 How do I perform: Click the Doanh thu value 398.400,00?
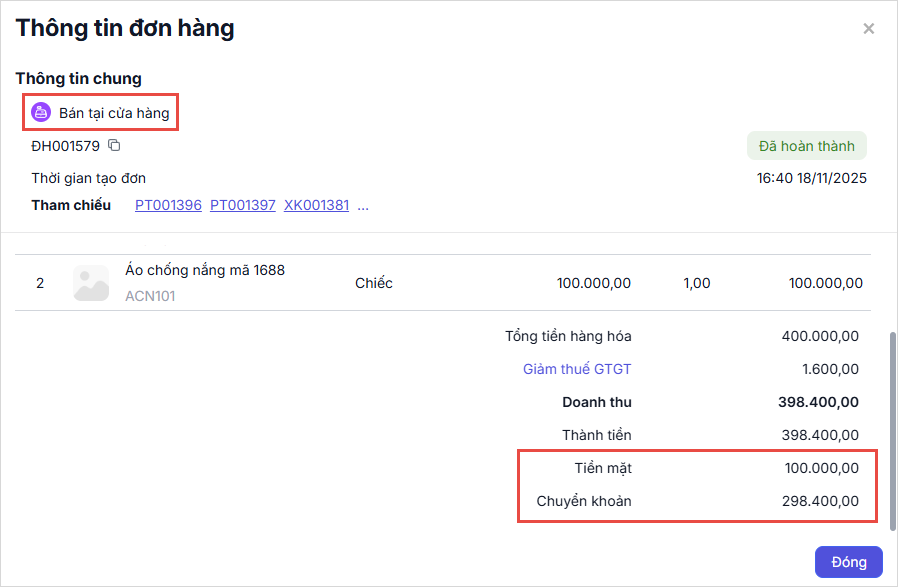(x=817, y=402)
